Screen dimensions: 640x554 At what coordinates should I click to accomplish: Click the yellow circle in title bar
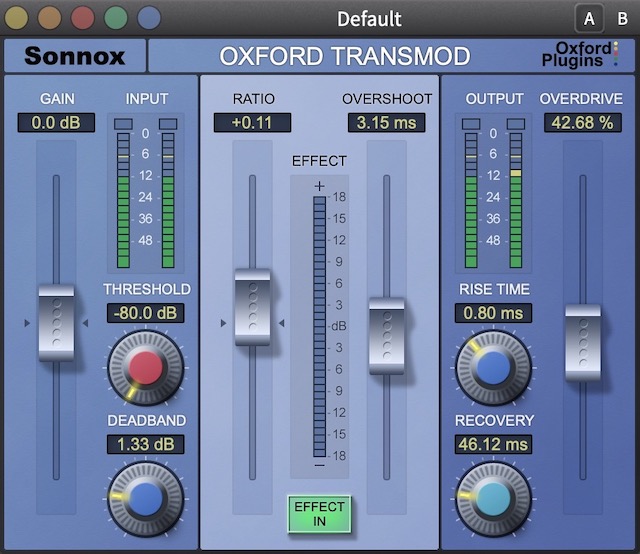tap(16, 17)
